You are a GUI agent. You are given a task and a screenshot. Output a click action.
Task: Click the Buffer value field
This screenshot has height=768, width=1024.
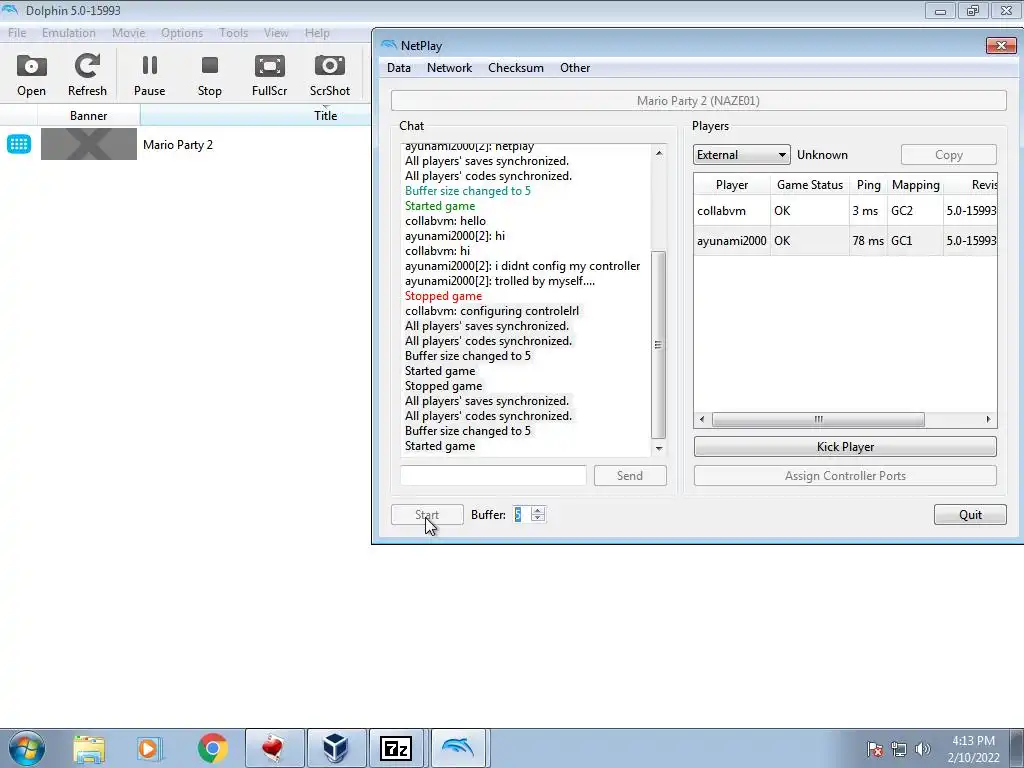pos(521,515)
